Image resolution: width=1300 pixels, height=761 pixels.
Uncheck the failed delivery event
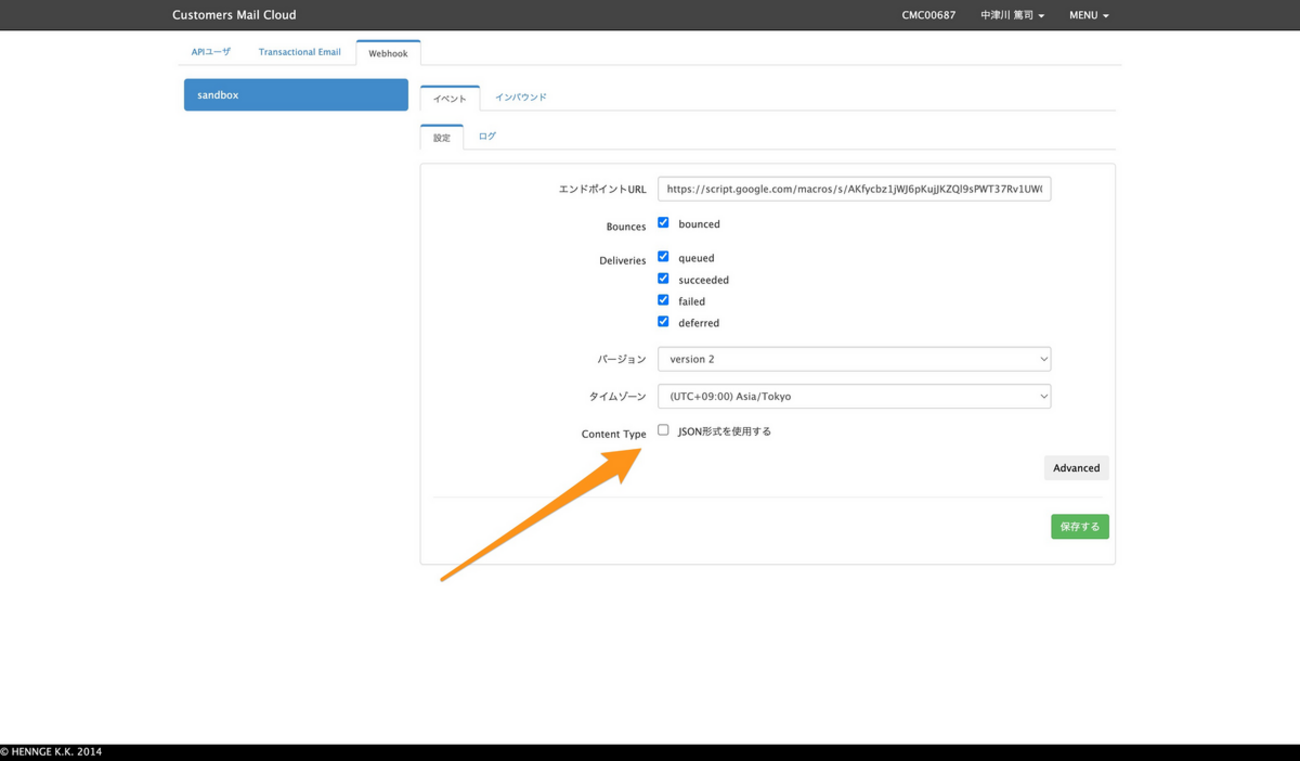click(x=663, y=300)
